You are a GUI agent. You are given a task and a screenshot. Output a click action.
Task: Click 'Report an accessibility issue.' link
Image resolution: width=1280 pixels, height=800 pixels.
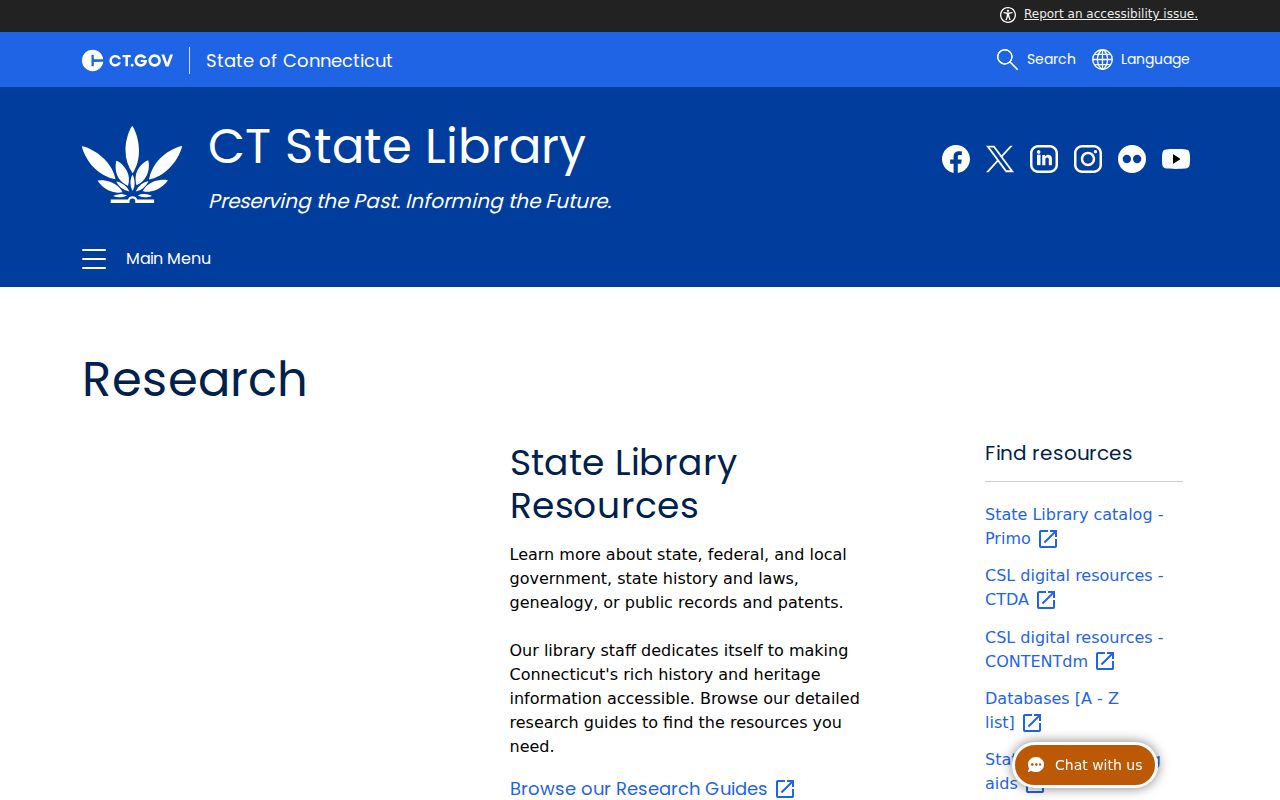[1111, 14]
